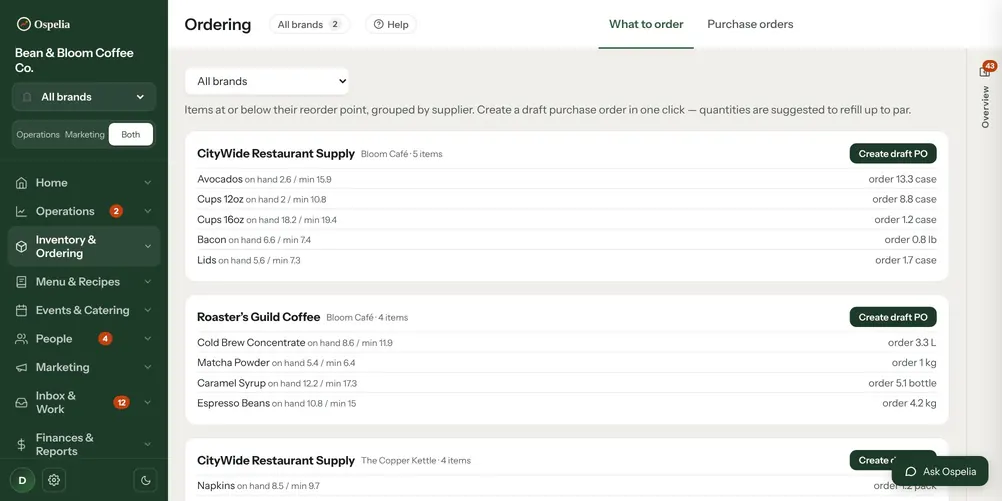
Task: Create draft PO for Roaster's Guild Coffee
Action: coord(893,318)
